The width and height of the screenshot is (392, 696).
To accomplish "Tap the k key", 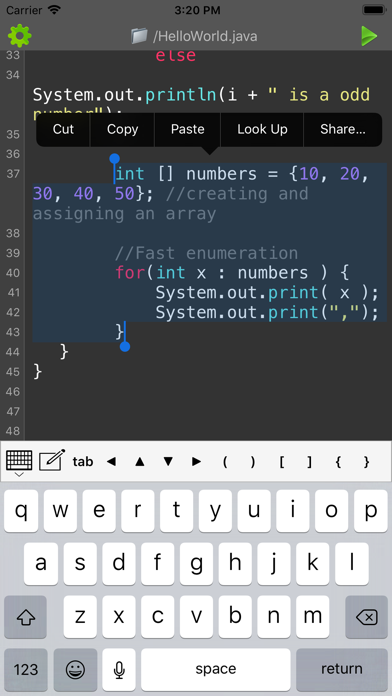I will [313, 564].
